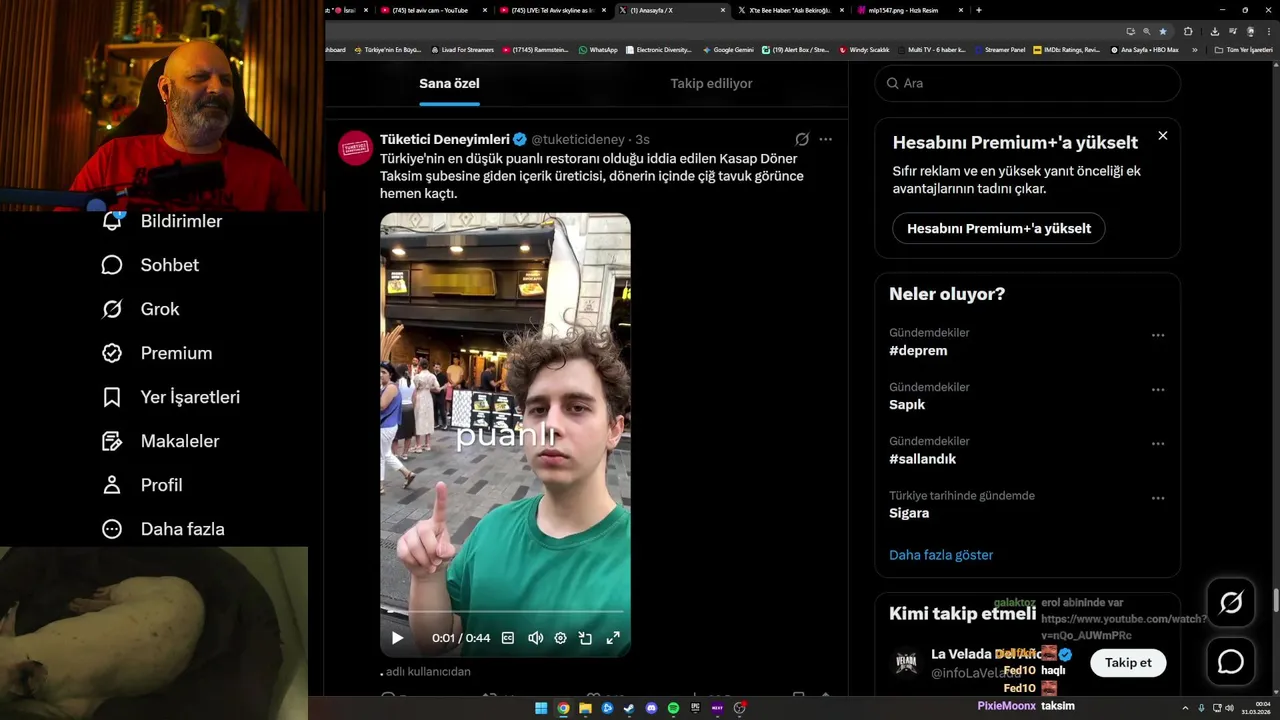Enter video fullscreen mode

(x=613, y=638)
